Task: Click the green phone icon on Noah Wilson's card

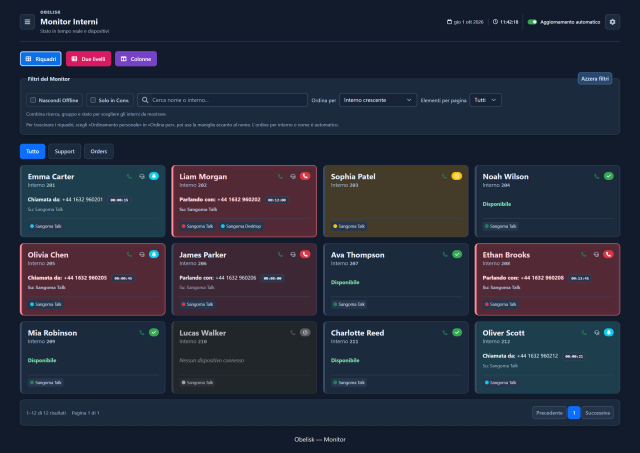Action: click(596, 176)
